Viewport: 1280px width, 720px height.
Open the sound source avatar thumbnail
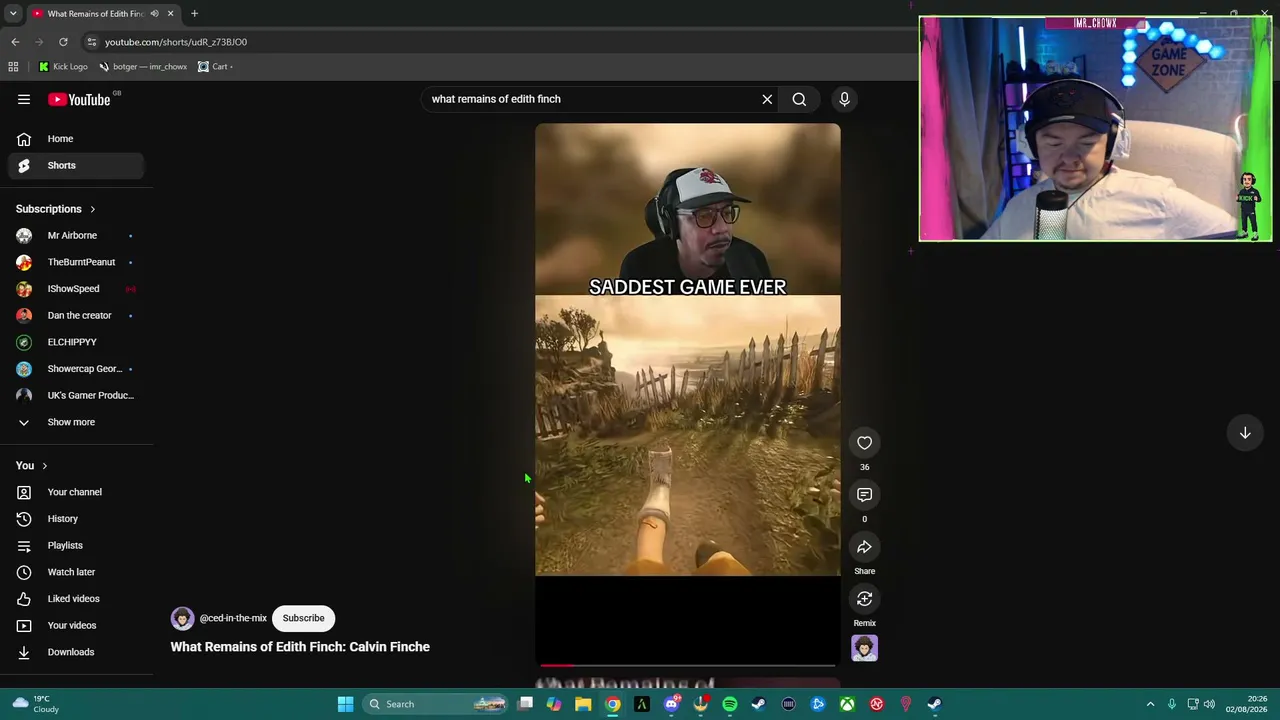pos(864,648)
